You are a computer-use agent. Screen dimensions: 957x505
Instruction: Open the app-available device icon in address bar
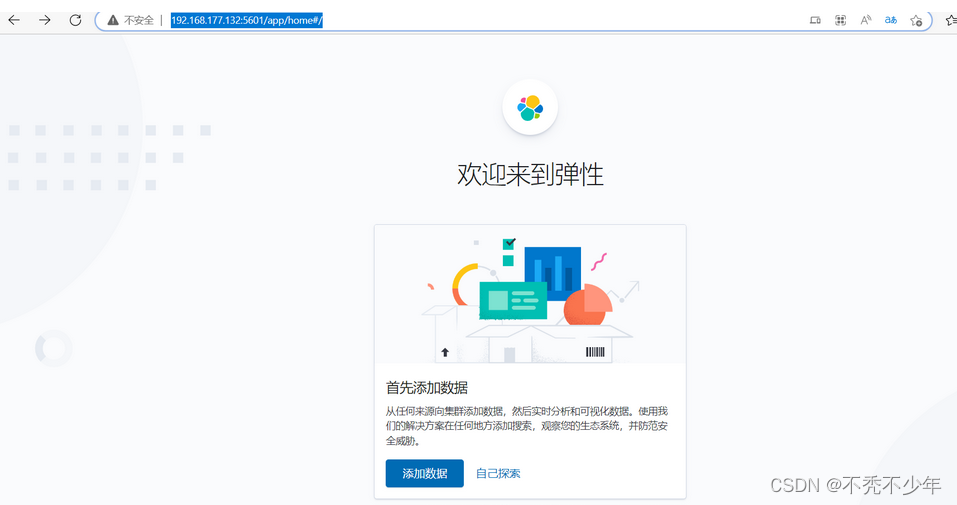815,20
